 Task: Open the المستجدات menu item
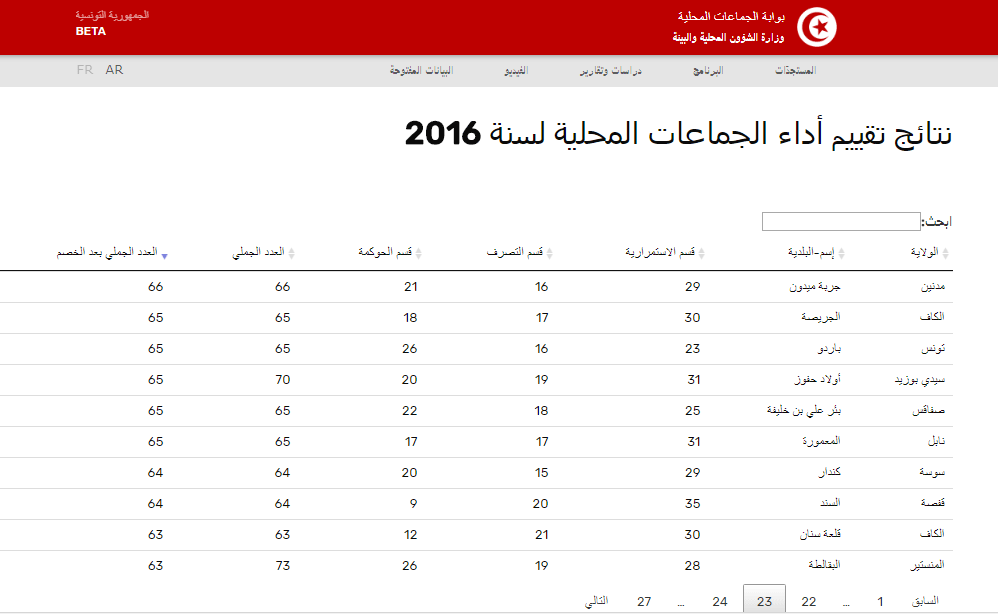coord(796,70)
